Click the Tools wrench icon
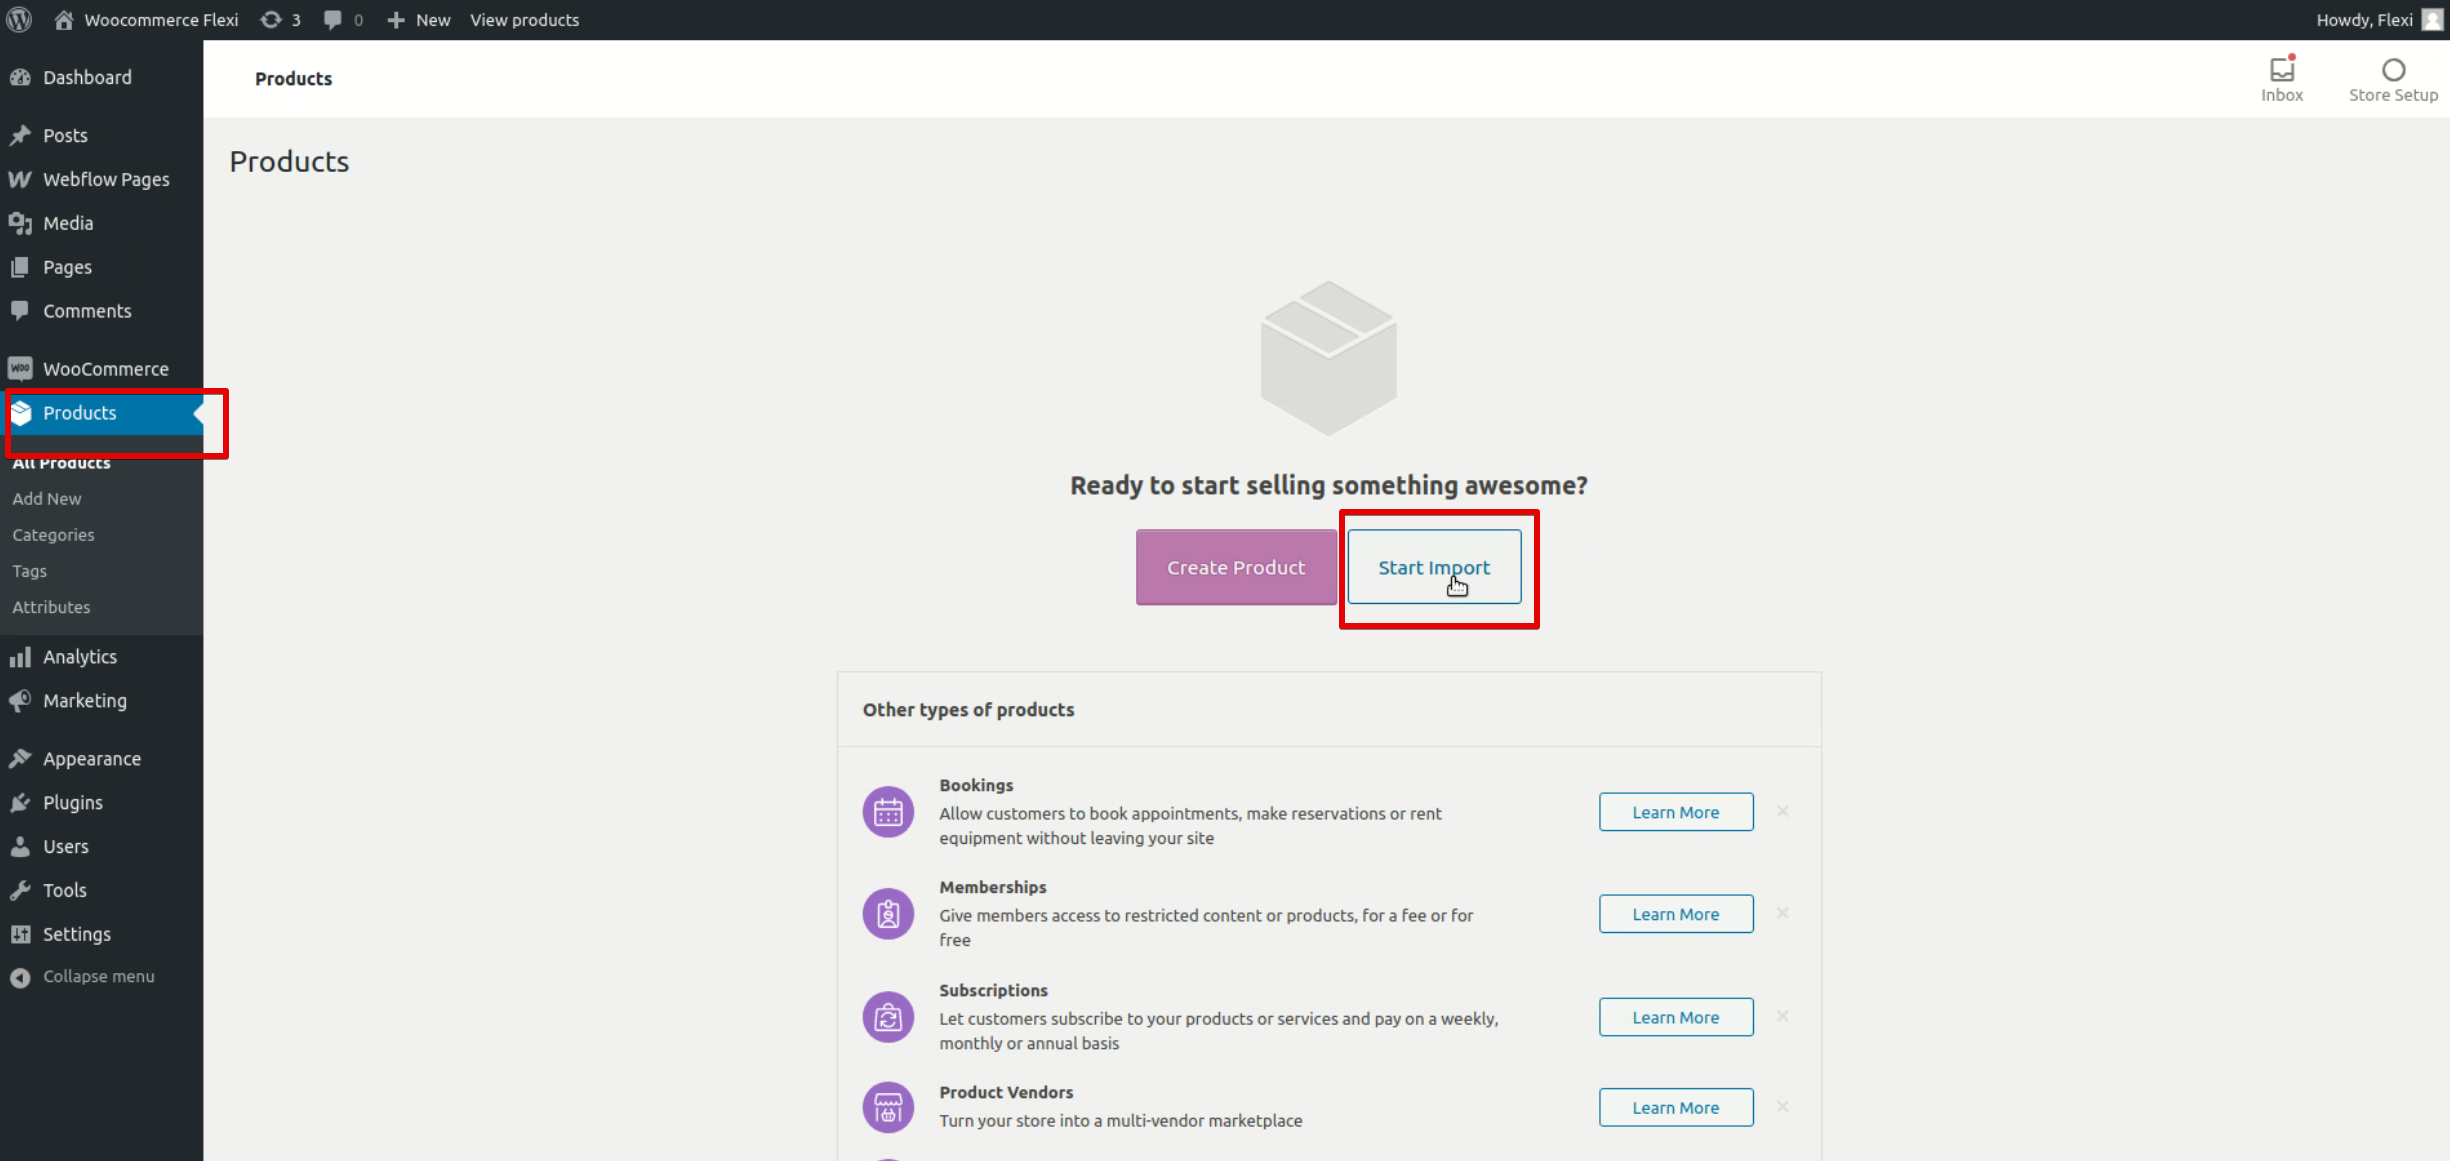 [20, 890]
